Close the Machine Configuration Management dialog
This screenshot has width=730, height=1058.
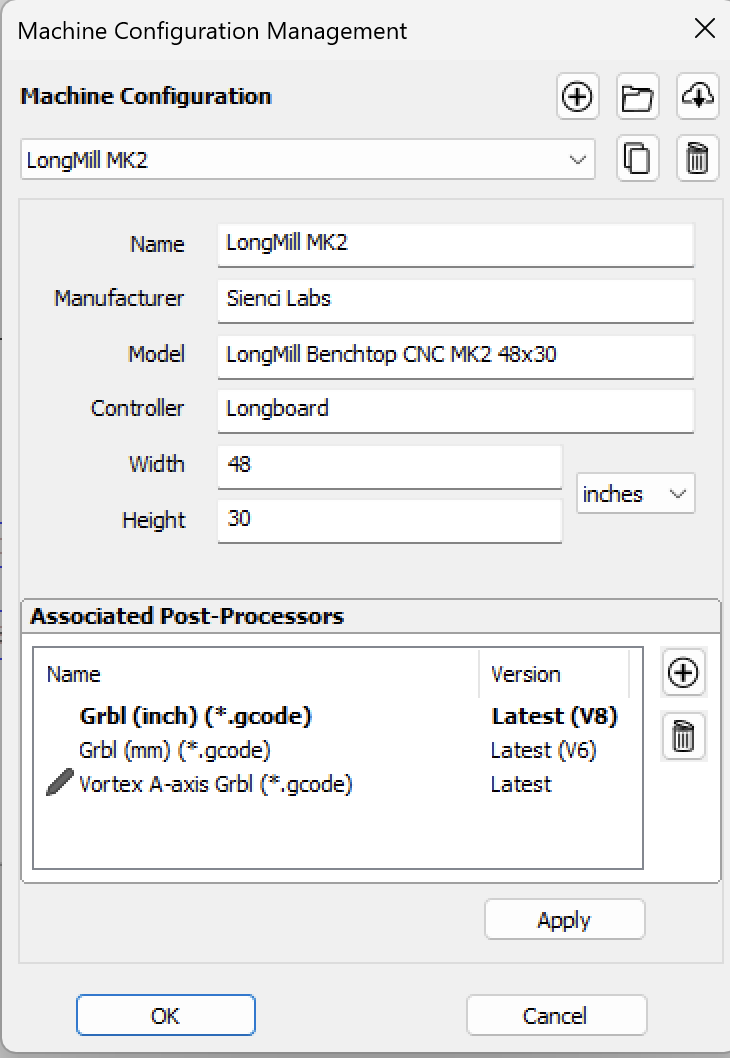coord(705,28)
